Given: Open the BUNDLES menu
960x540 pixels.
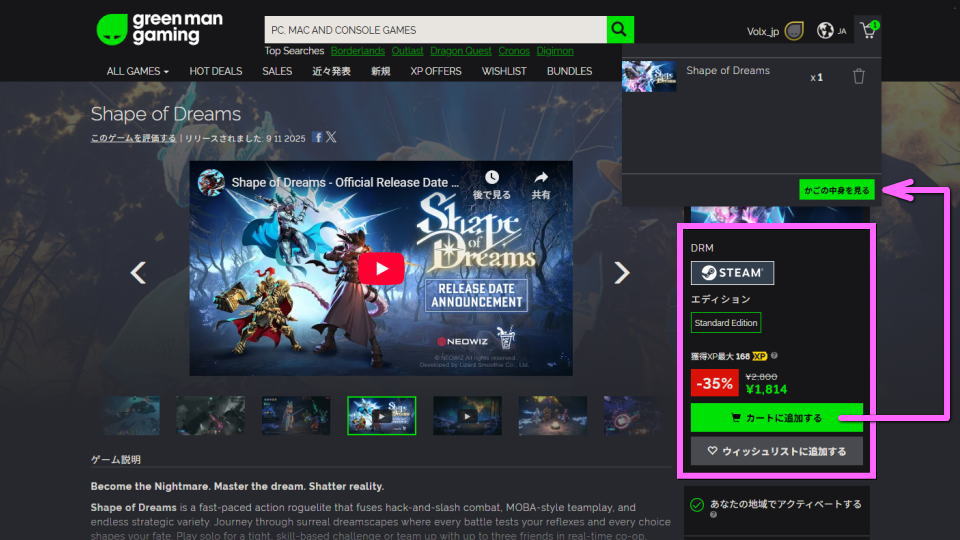Looking at the screenshot, I should [x=569, y=71].
